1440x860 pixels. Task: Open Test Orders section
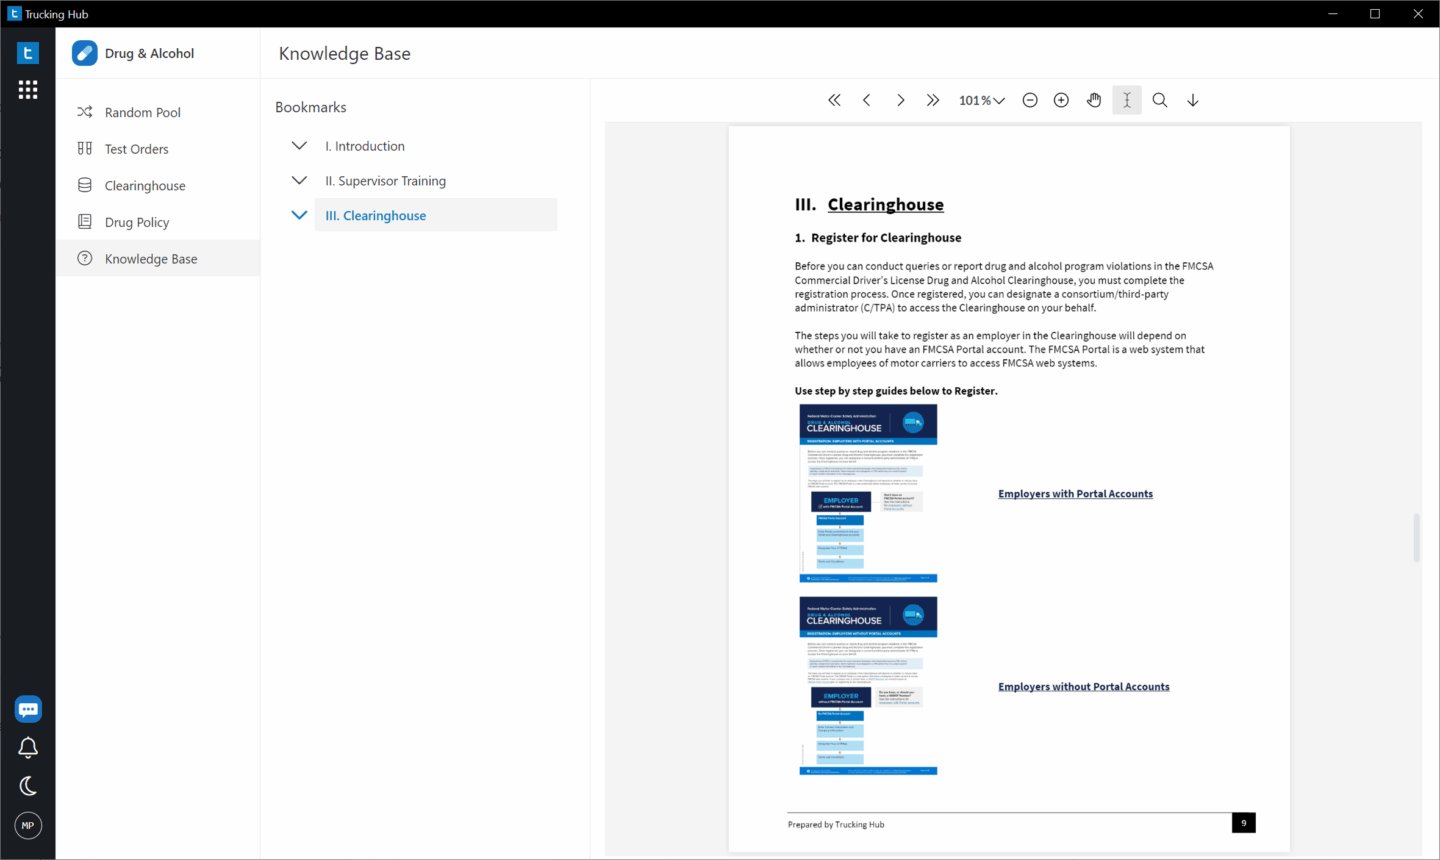click(x=158, y=149)
